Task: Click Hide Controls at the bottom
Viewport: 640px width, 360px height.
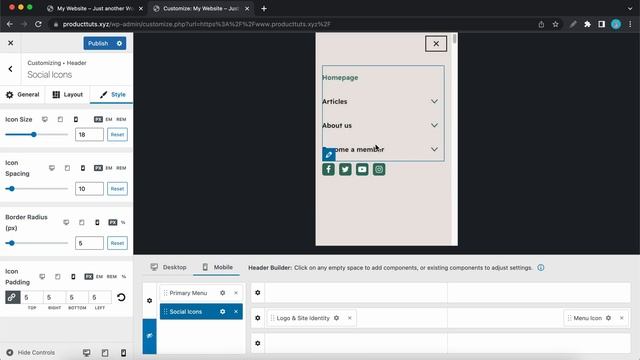Action: (x=31, y=353)
